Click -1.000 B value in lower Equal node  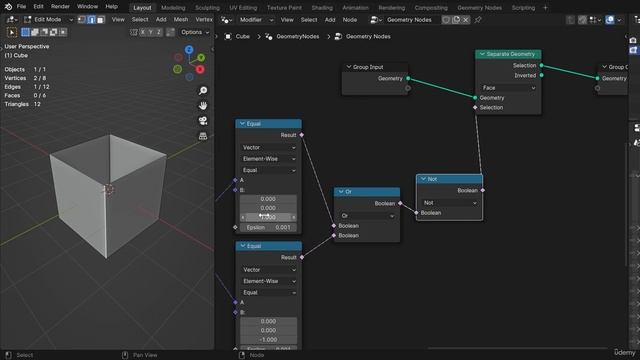(268, 340)
